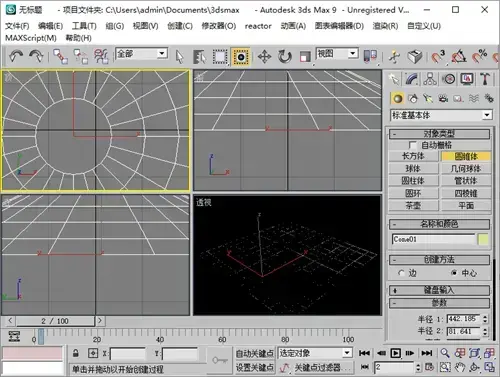
Task: Toggle Angle Snap icon
Action: [x=459, y=56]
